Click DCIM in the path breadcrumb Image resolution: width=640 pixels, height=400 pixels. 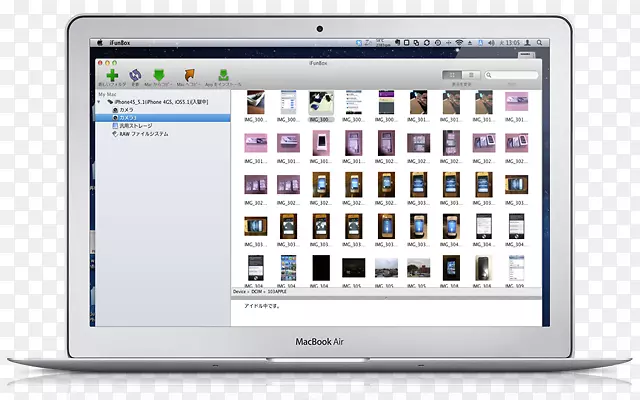(x=257, y=291)
